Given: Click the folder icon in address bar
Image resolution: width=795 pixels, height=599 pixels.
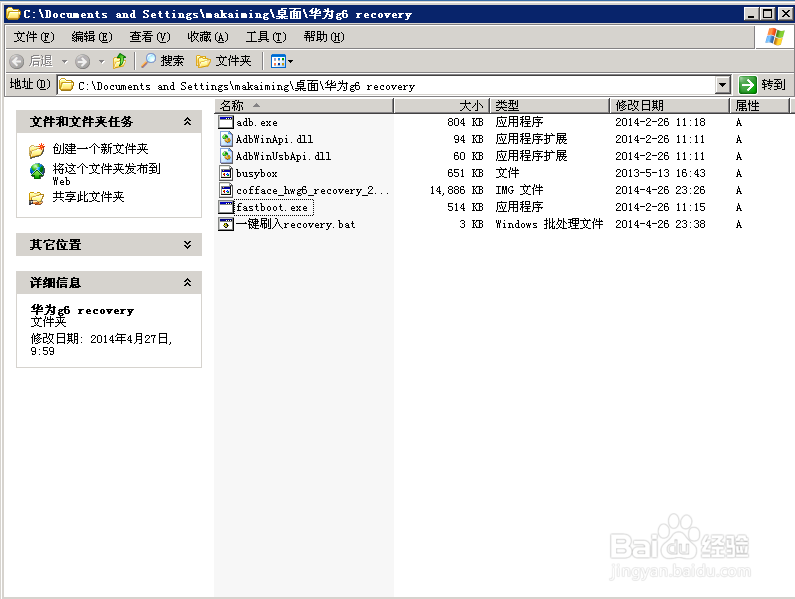Looking at the screenshot, I should pyautogui.click(x=66, y=85).
